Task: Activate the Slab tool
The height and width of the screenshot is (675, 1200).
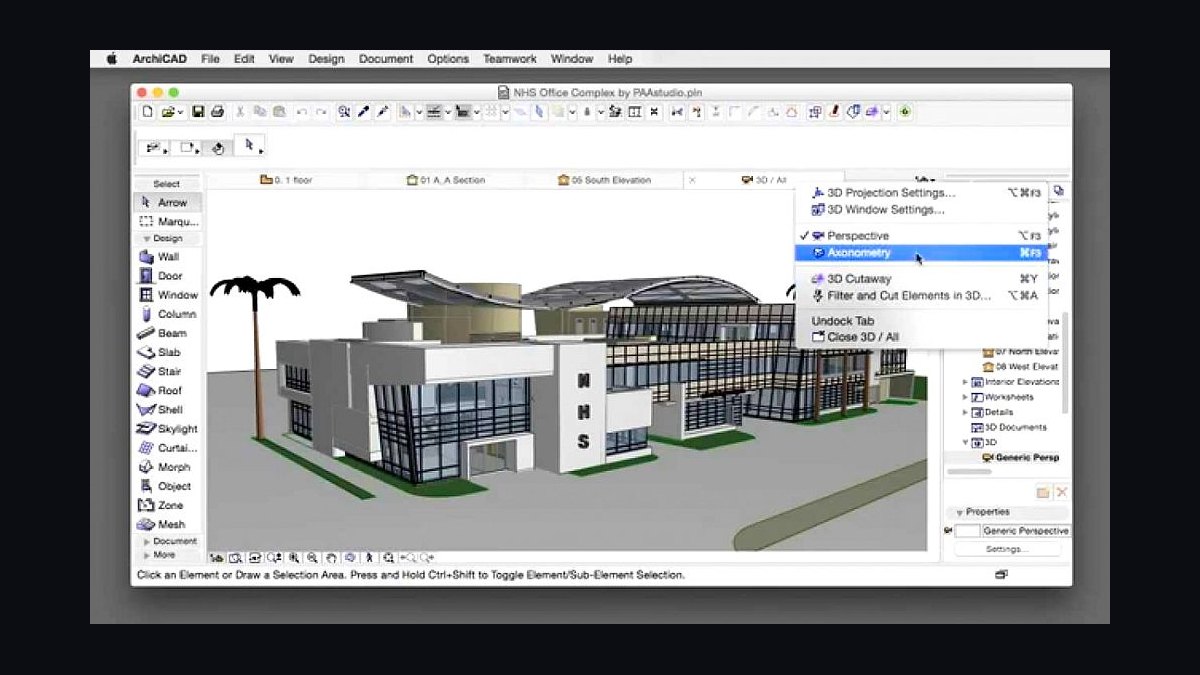Action: [x=167, y=352]
